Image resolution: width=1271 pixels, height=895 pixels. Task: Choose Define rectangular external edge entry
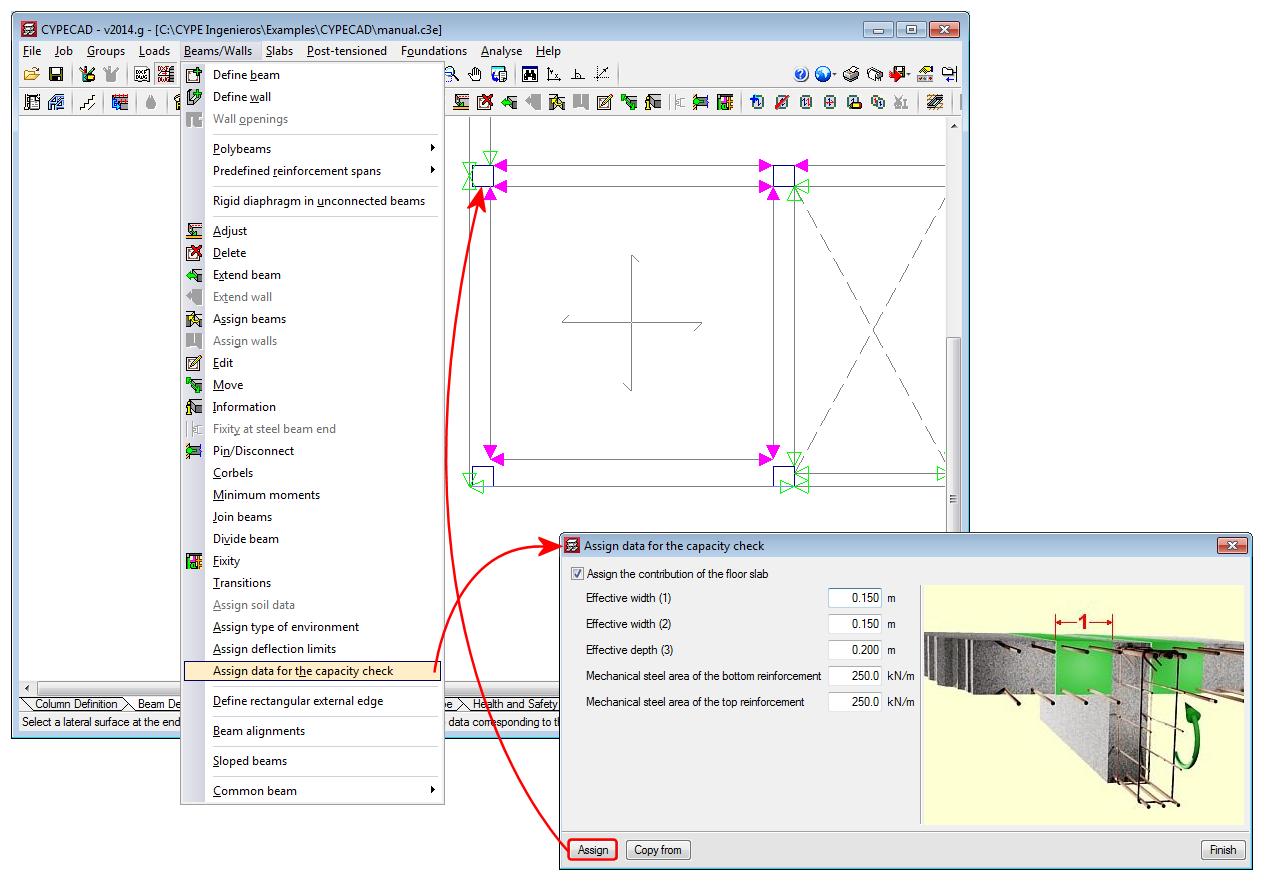pyautogui.click(x=298, y=701)
